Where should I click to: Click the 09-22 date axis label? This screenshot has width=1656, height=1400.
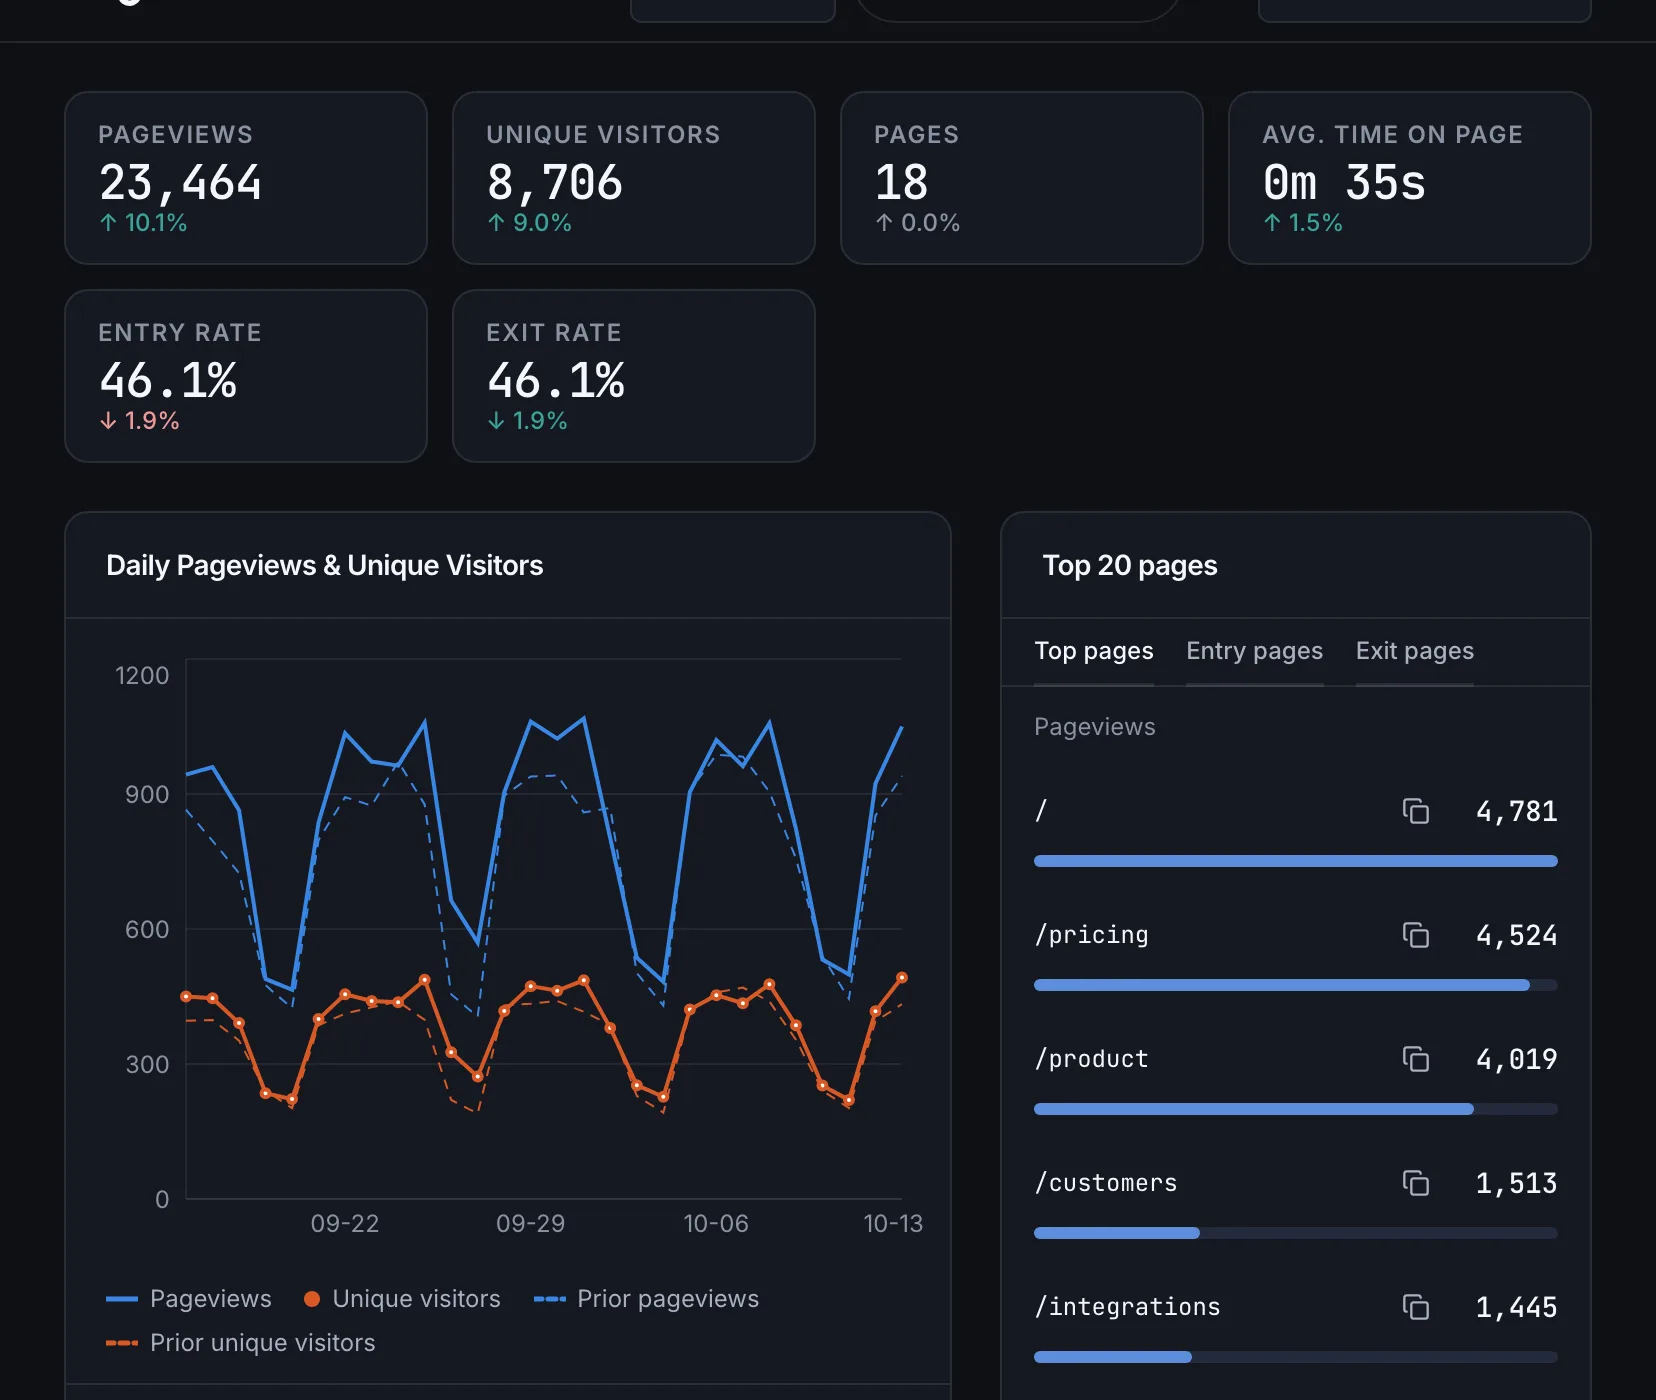(x=345, y=1223)
